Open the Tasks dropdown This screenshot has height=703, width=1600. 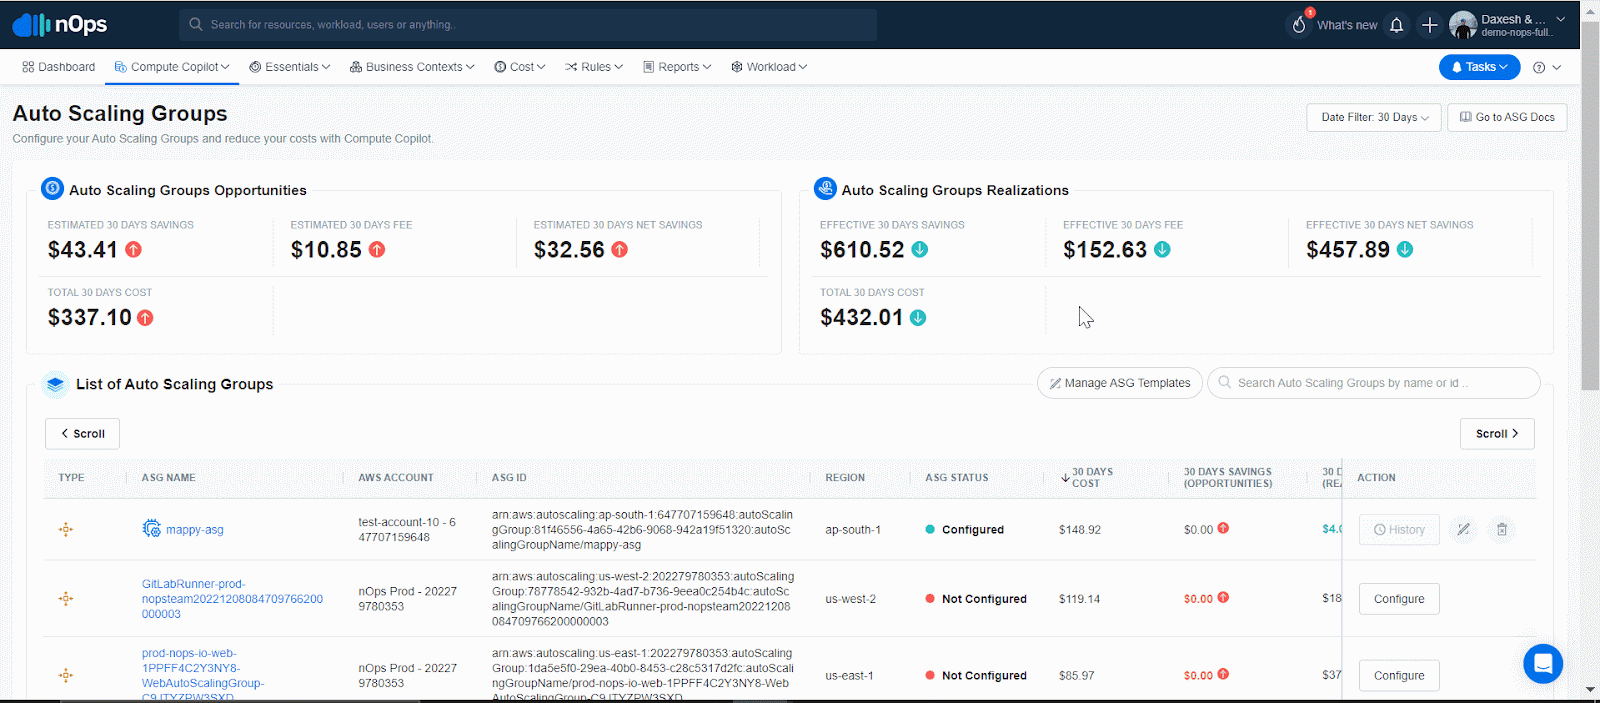pos(1479,67)
